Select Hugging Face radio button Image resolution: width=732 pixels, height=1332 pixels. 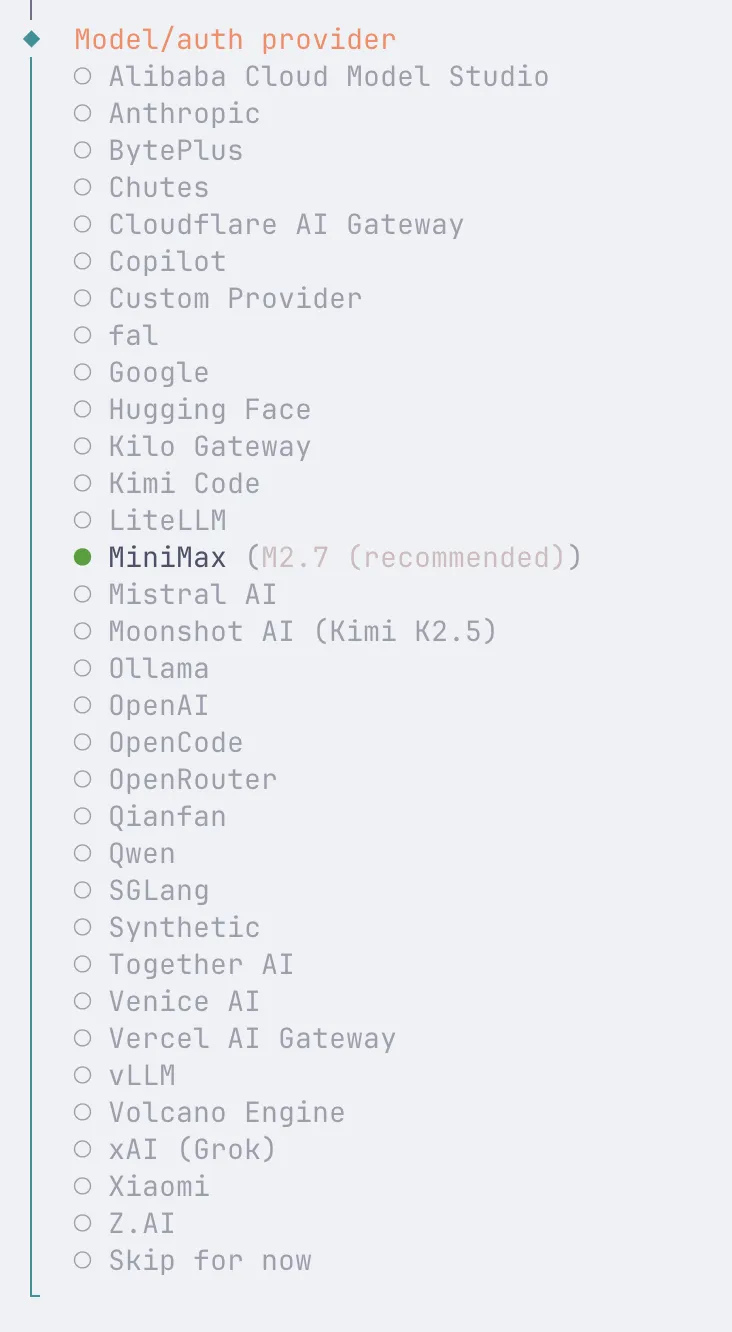[x=83, y=410]
